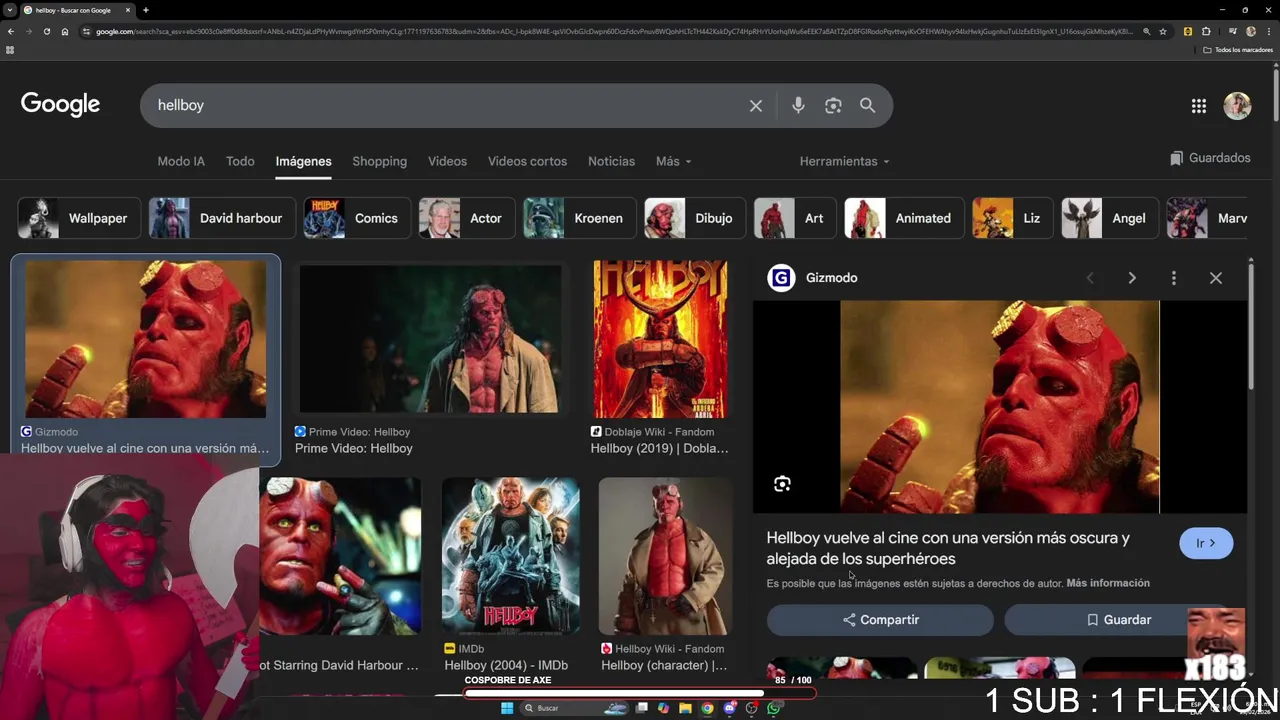Image resolution: width=1280 pixels, height=720 pixels.
Task: Go to Google home via logo
Action: coord(60,105)
